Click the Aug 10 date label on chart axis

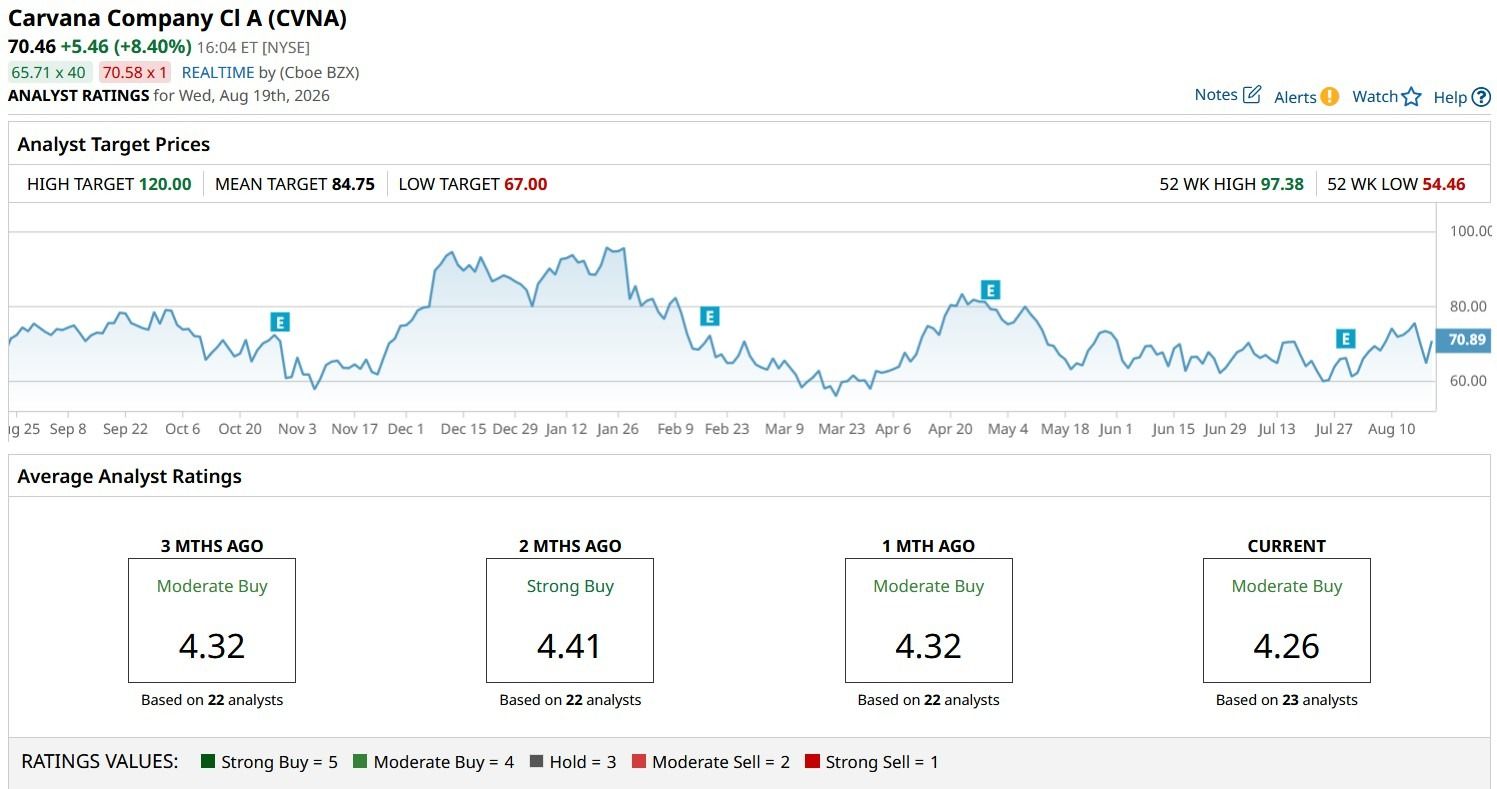pos(1392,429)
